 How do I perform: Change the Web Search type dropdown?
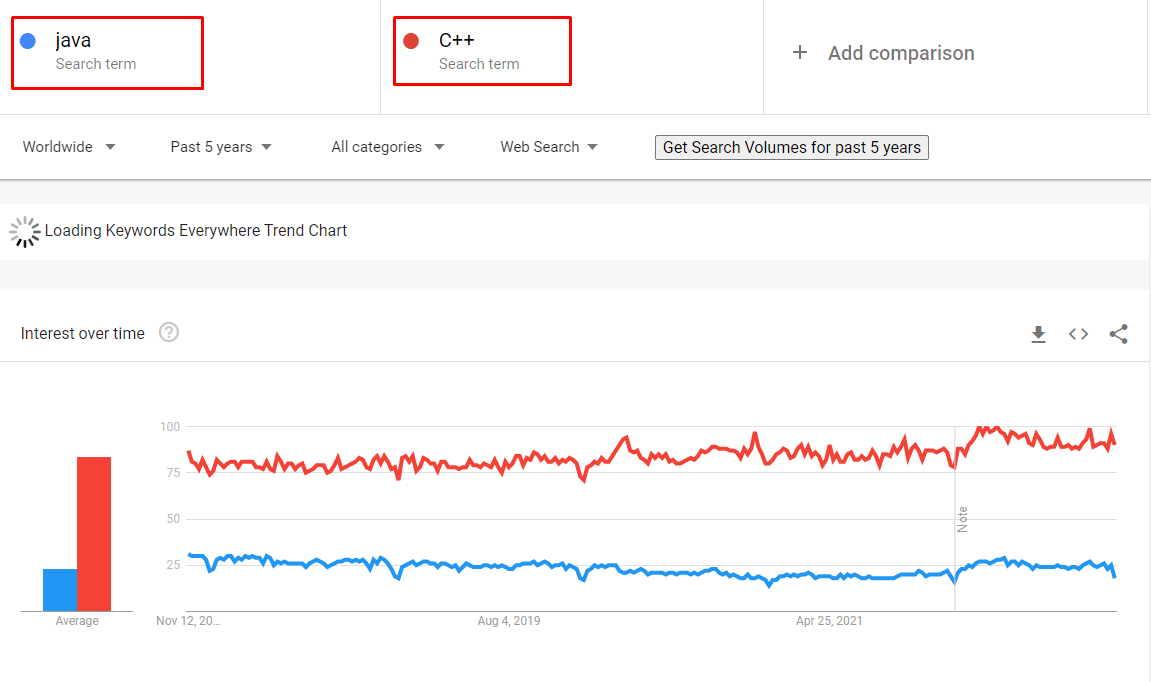549,147
